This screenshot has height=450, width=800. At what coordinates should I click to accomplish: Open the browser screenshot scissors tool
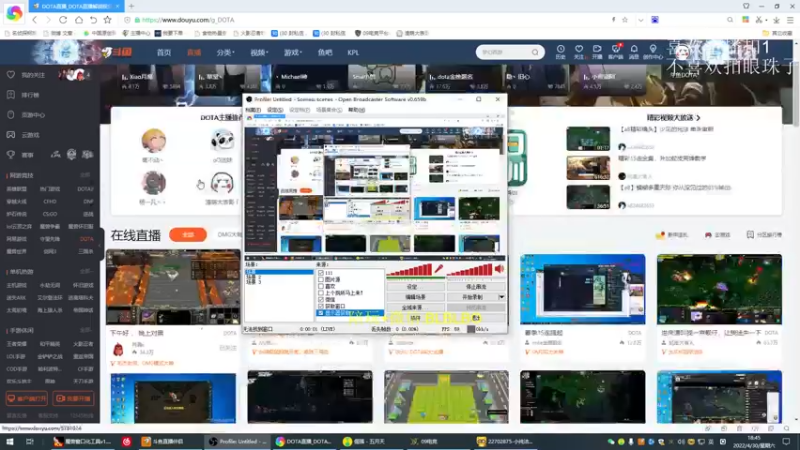click(x=759, y=20)
